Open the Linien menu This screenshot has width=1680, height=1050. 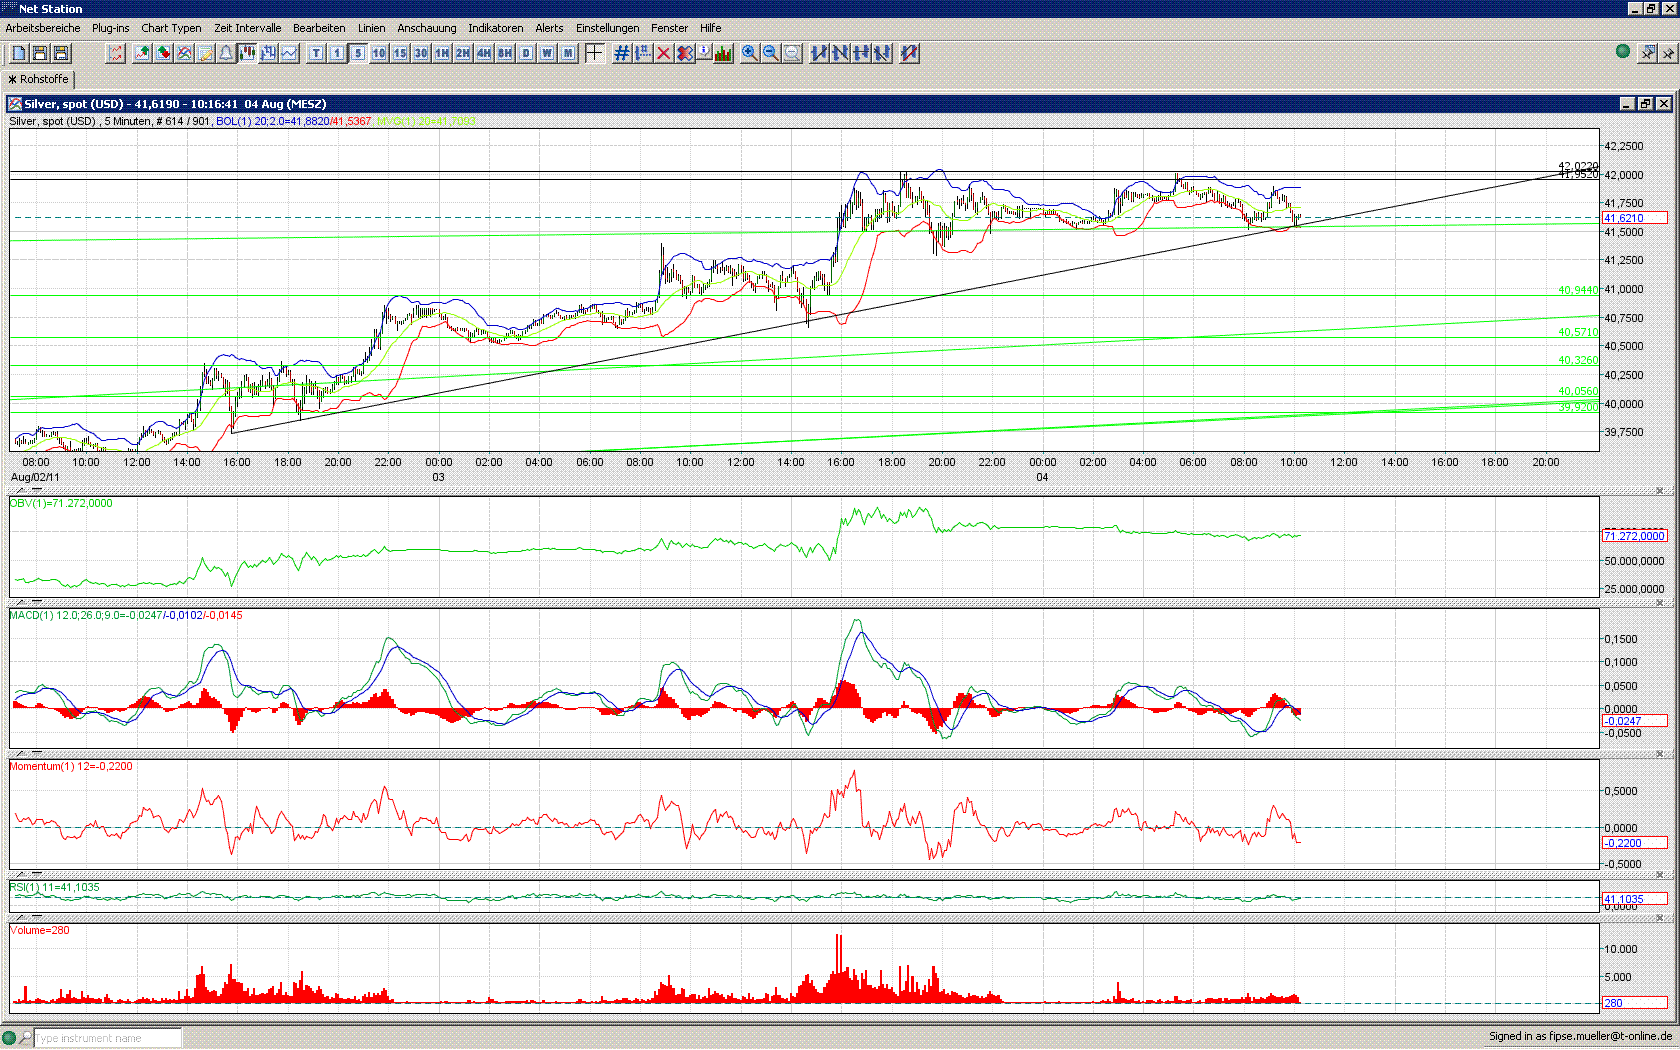(371, 28)
